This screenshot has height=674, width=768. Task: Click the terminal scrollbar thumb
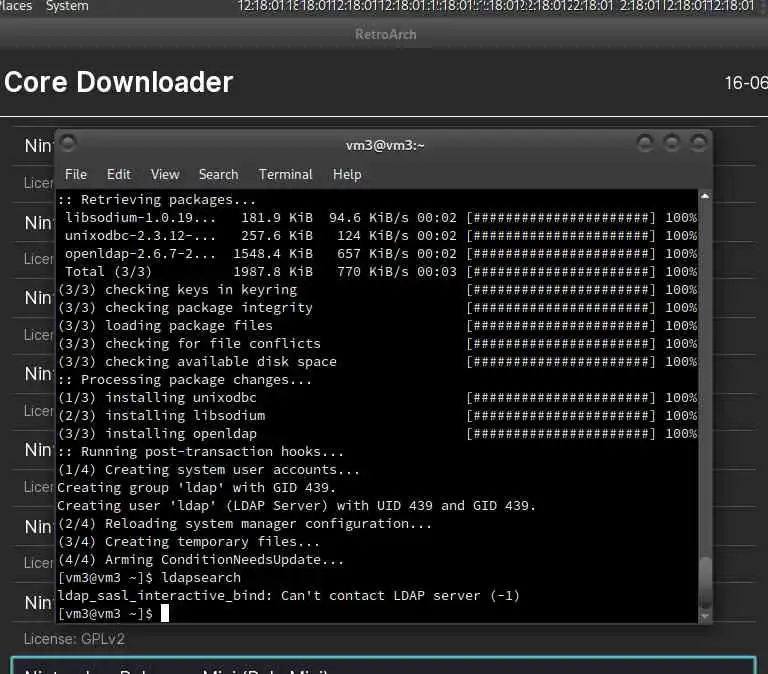705,583
